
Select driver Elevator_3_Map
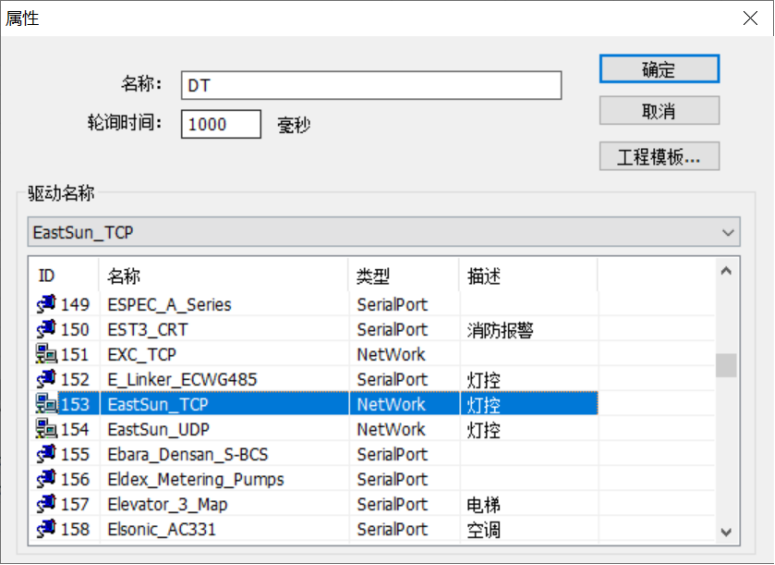click(x=168, y=504)
